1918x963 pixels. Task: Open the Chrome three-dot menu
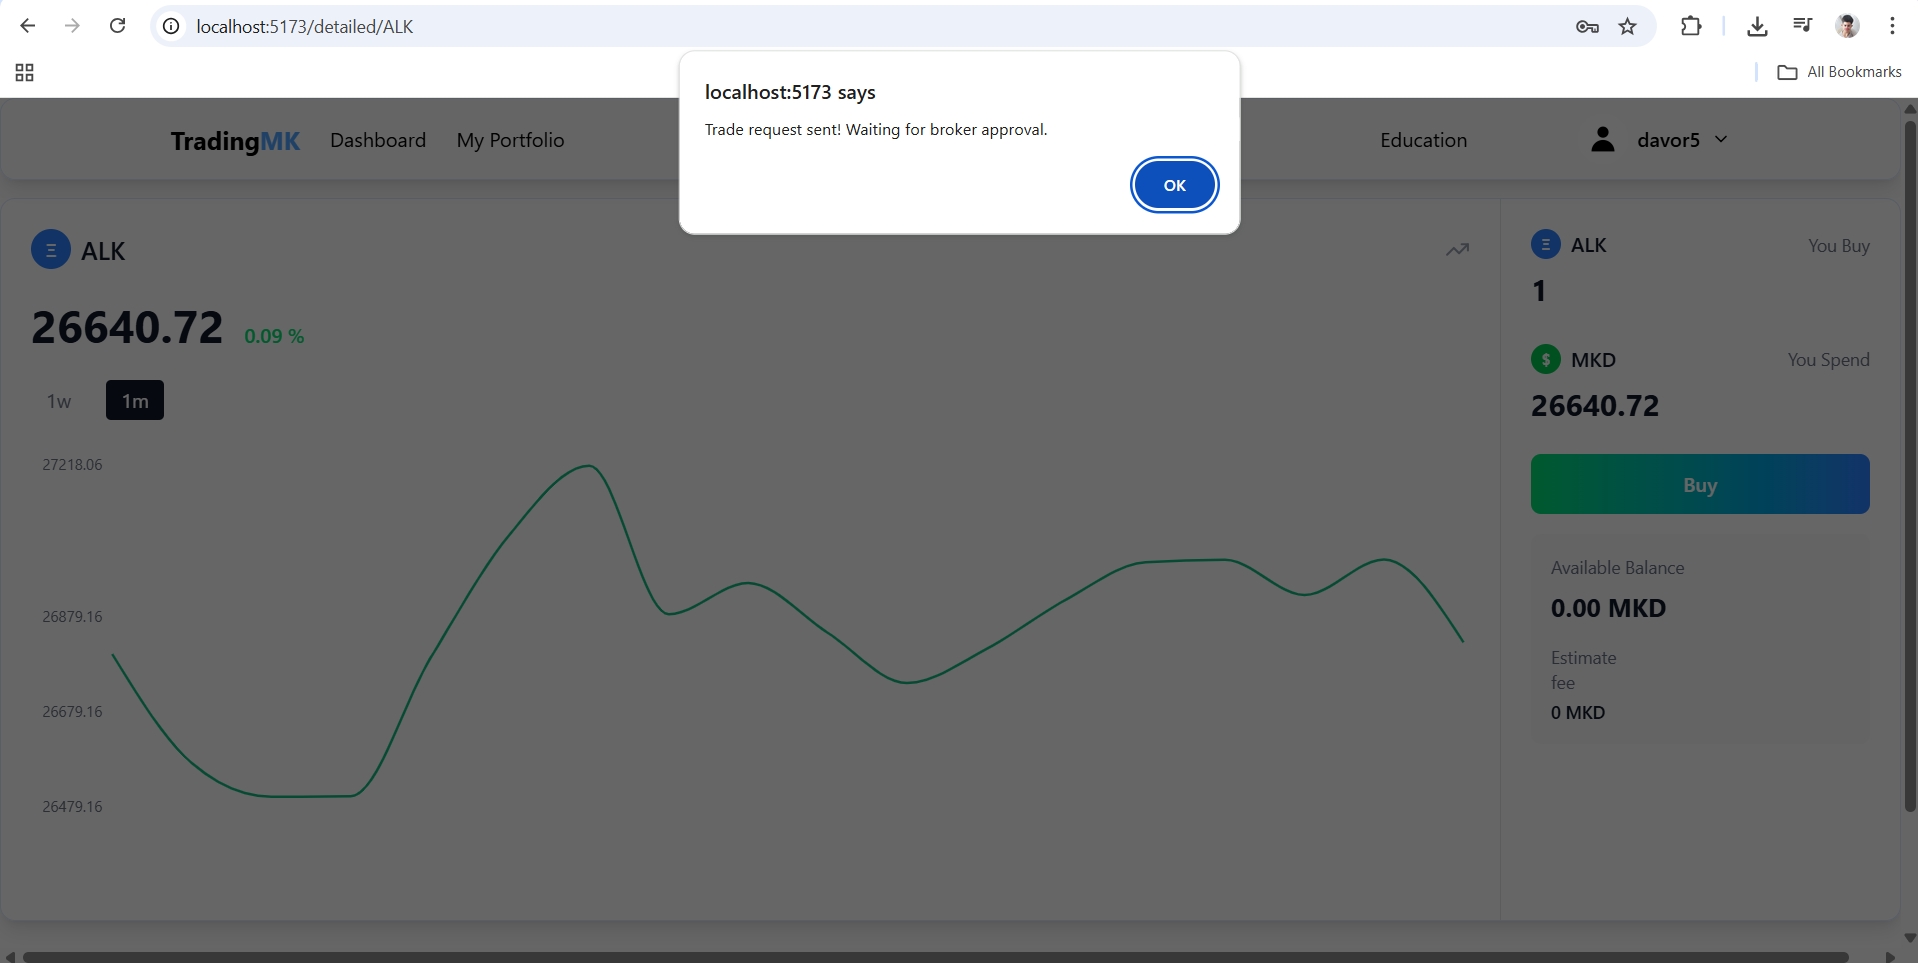[1892, 27]
